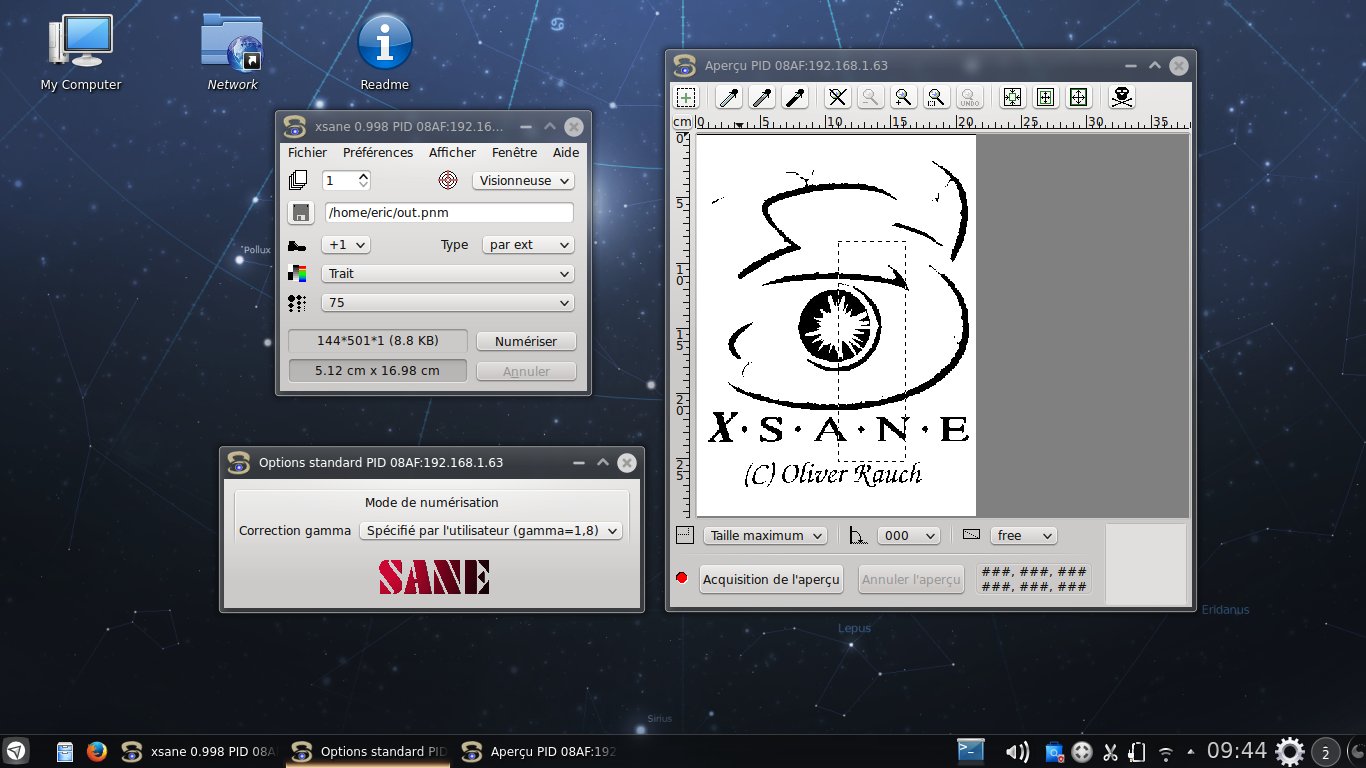Open the free aspect ratio dropdown
Image resolution: width=1366 pixels, height=768 pixels.
[x=1024, y=535]
